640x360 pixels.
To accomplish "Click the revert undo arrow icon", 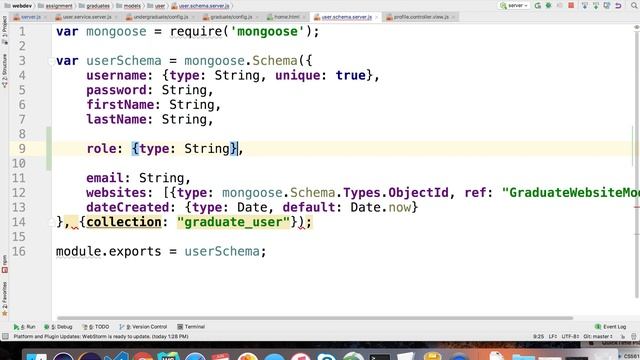I will pos(618,5).
